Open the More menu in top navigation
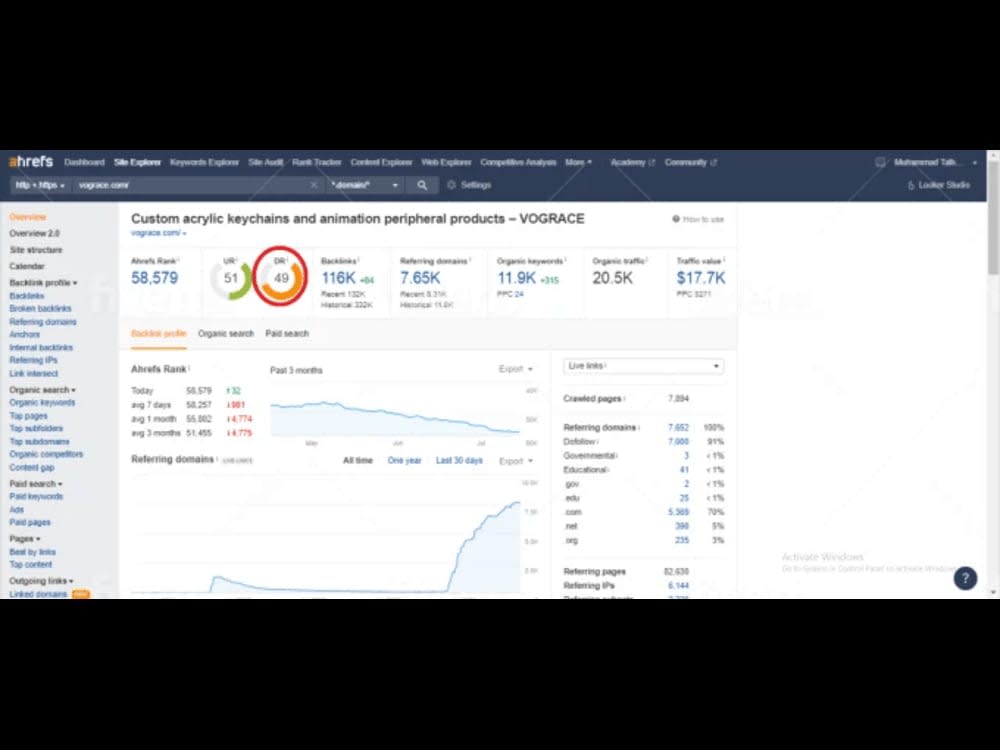The width and height of the screenshot is (1000, 750). pyautogui.click(x=578, y=162)
